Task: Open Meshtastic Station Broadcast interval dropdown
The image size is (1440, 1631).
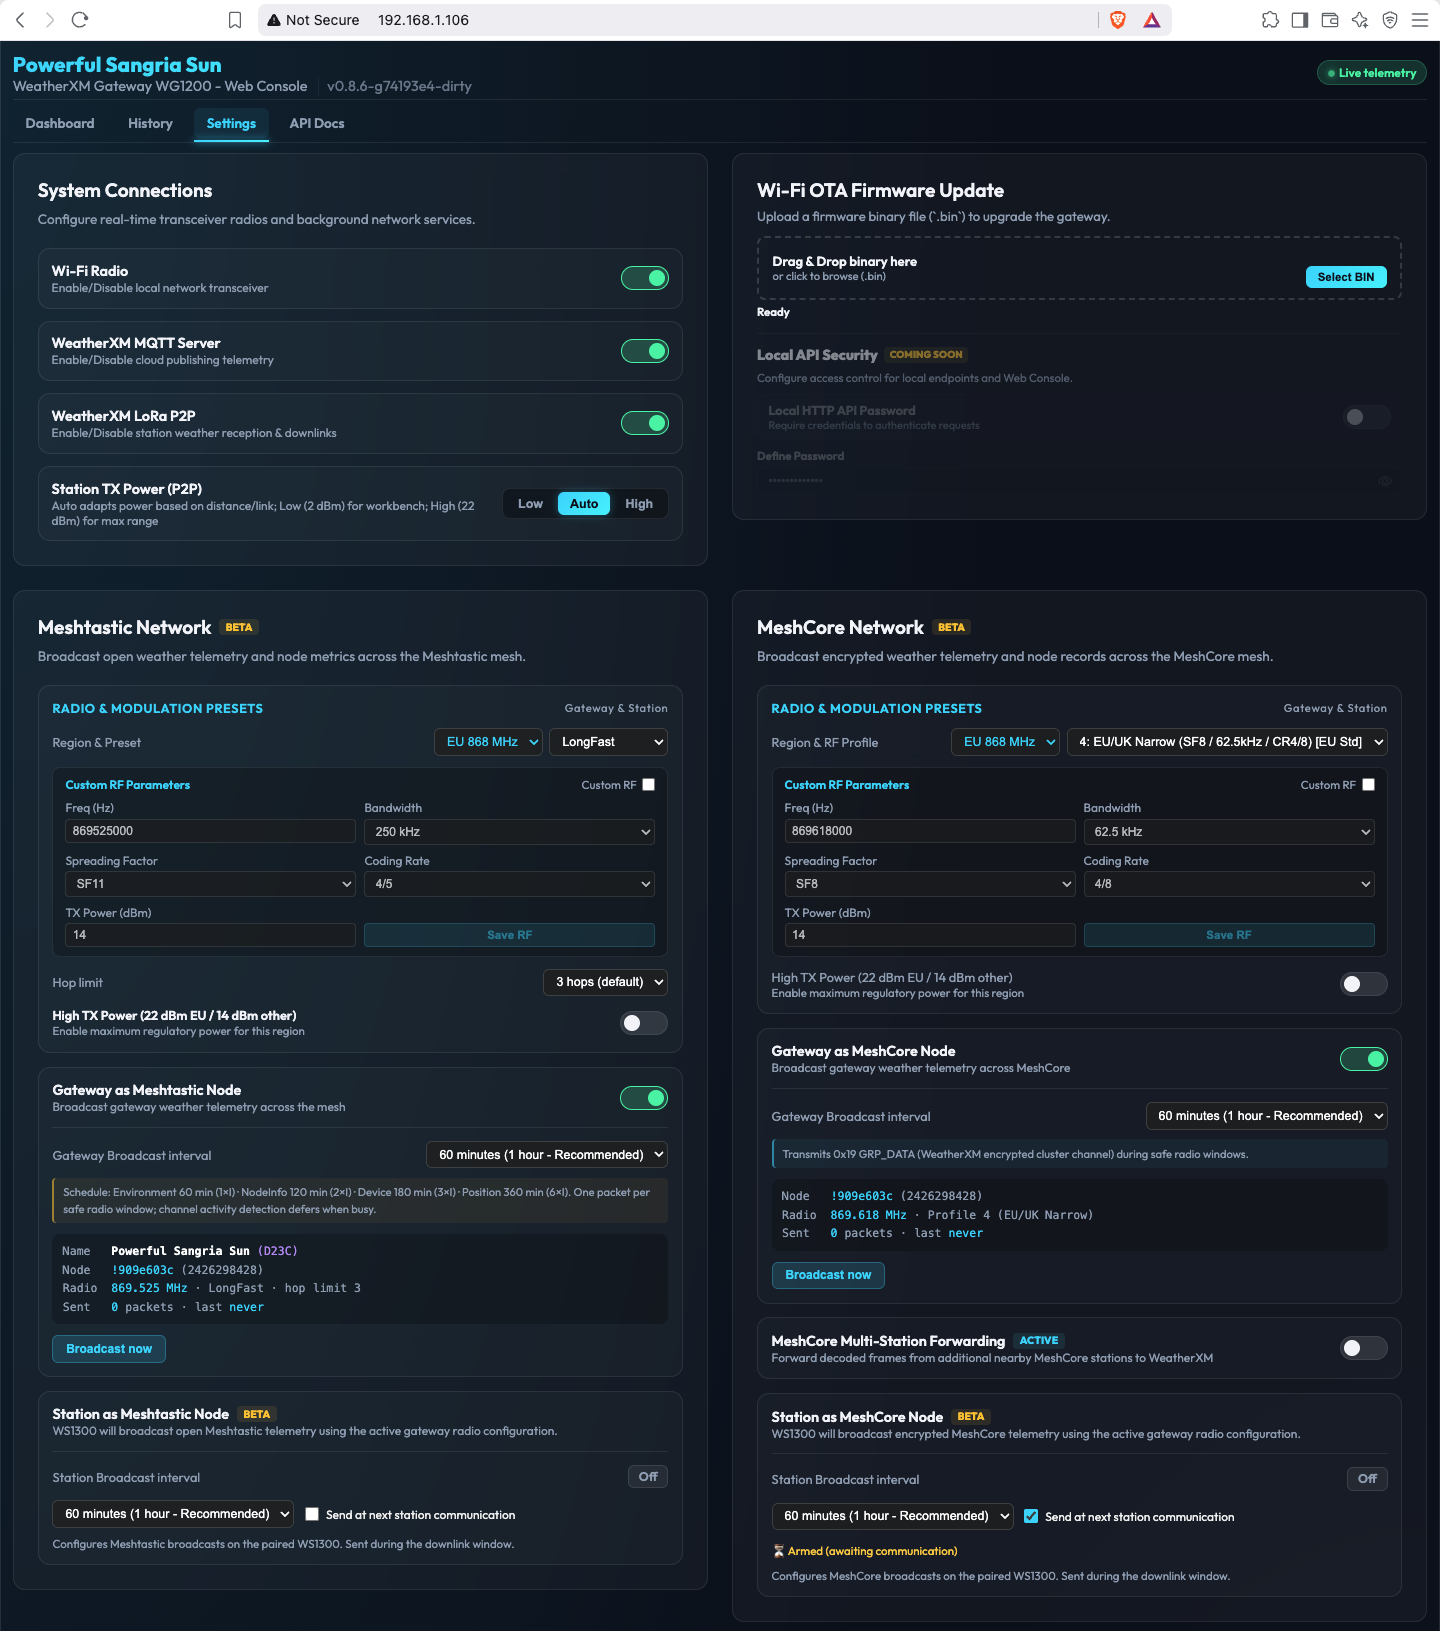Action: (x=173, y=1514)
